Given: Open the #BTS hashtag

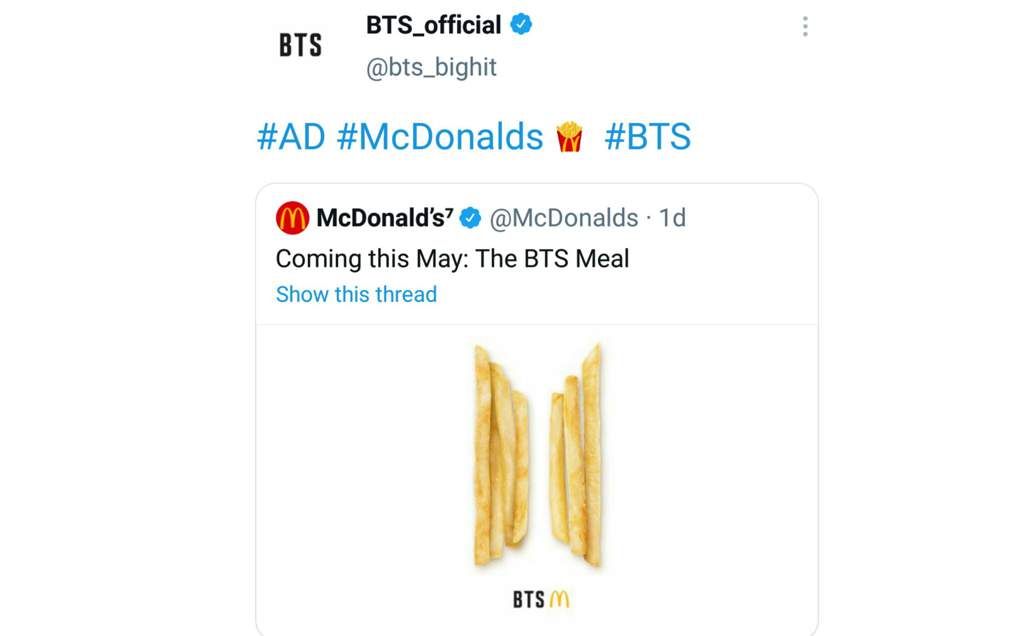Looking at the screenshot, I should (647, 136).
